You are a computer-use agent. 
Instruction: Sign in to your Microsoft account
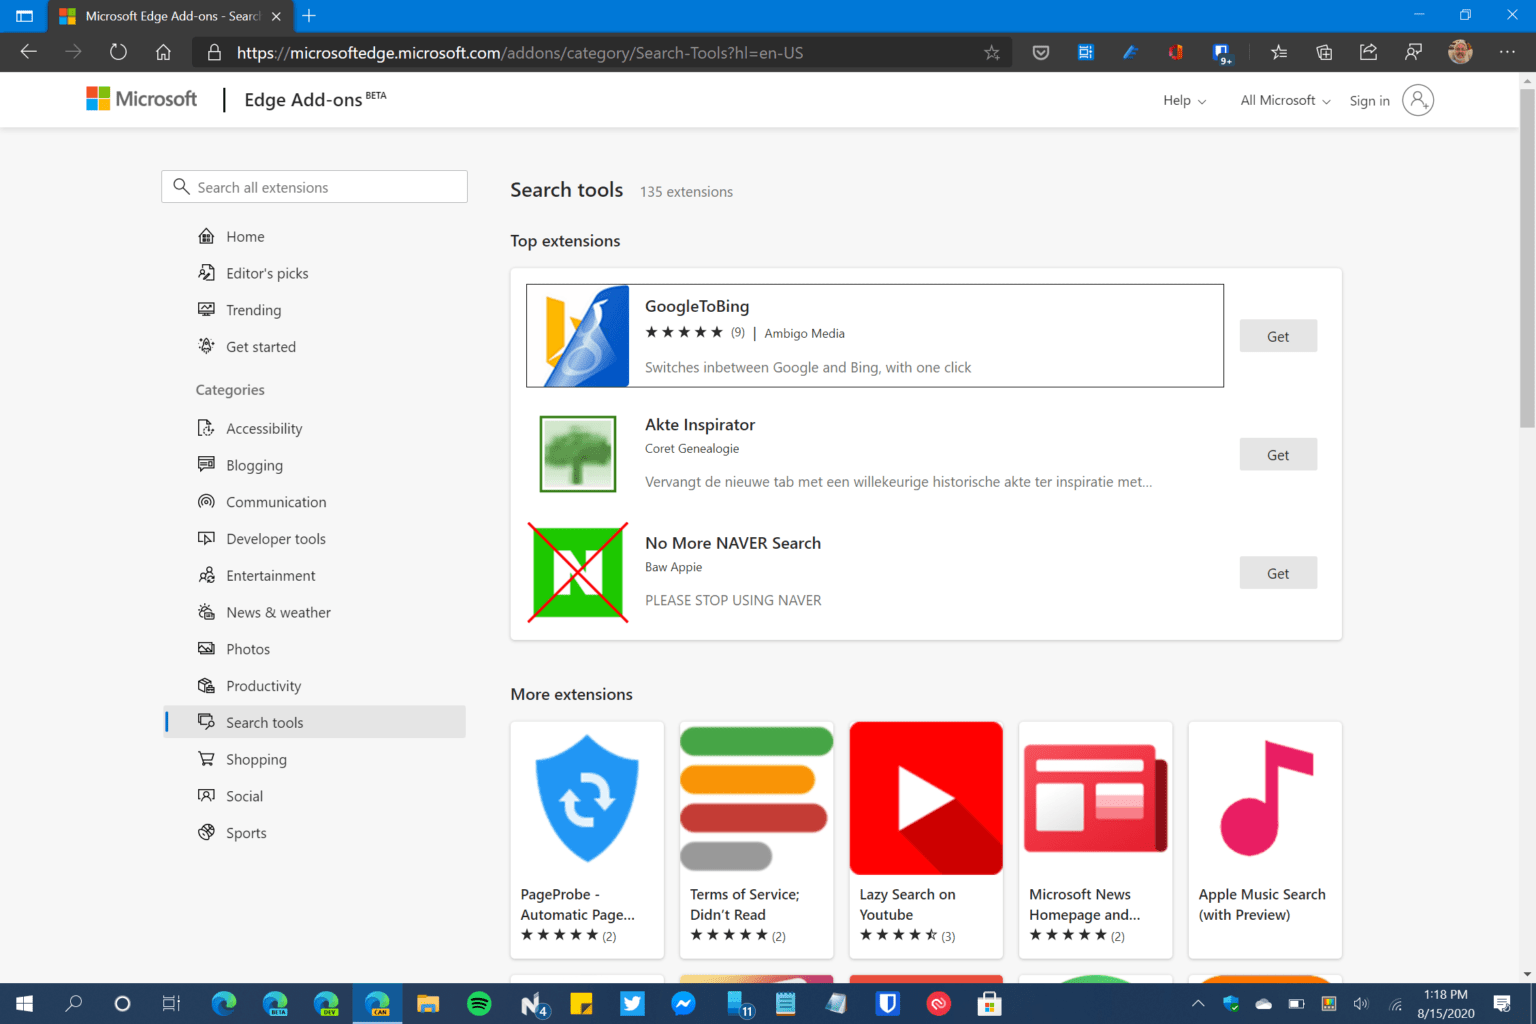tap(1369, 100)
